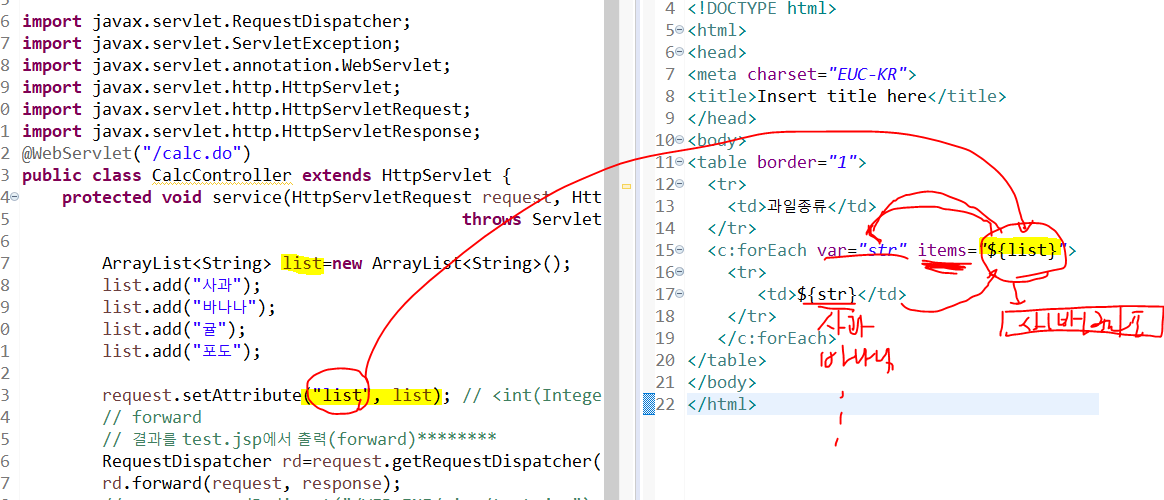Collapse the <table border> fold marker
The image size is (1164, 500).
[681, 162]
